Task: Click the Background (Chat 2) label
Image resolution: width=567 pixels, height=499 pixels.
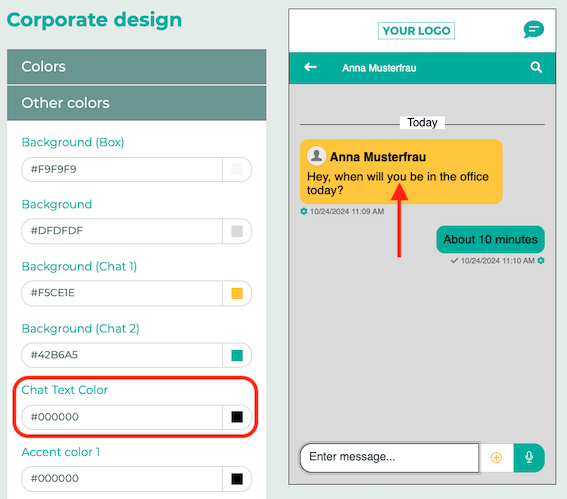Action: [80, 329]
